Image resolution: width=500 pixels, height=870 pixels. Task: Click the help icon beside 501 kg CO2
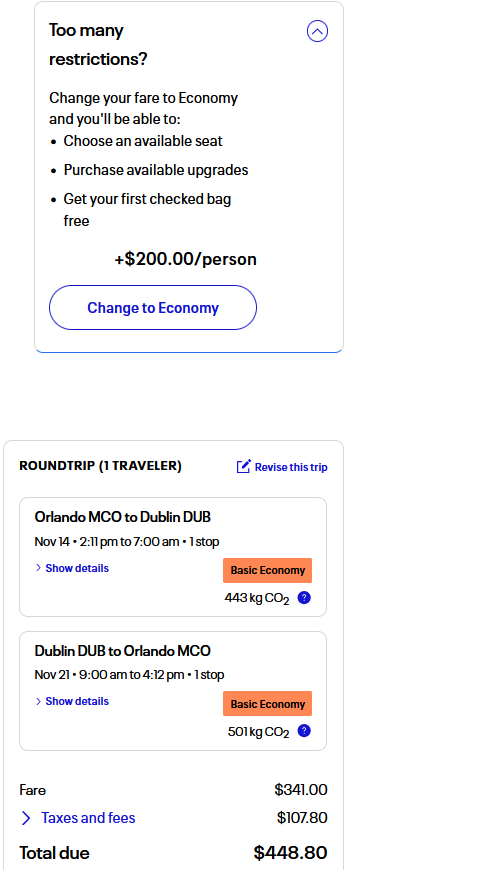point(304,731)
